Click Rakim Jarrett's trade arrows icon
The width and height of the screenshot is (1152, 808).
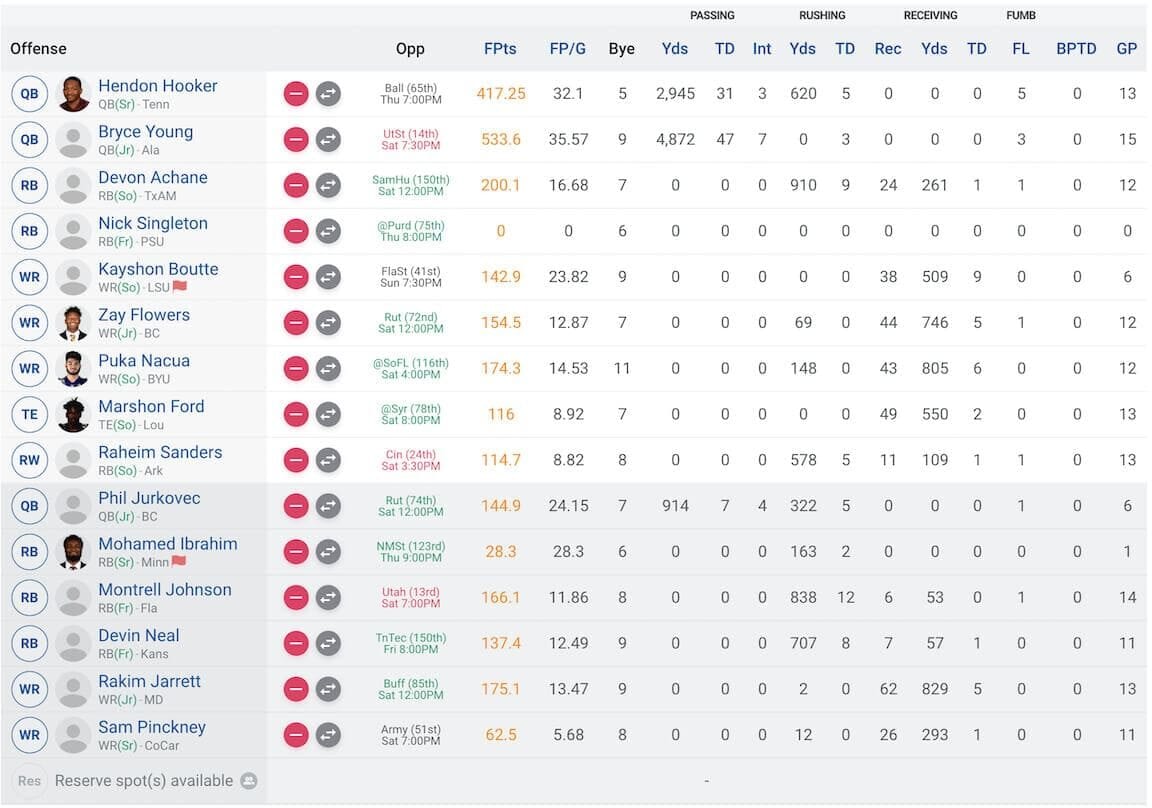pyautogui.click(x=328, y=689)
